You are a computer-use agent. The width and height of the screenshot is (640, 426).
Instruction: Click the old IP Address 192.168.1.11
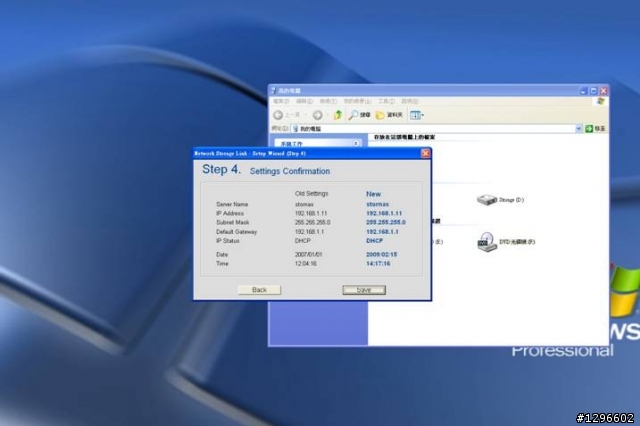(x=311, y=213)
